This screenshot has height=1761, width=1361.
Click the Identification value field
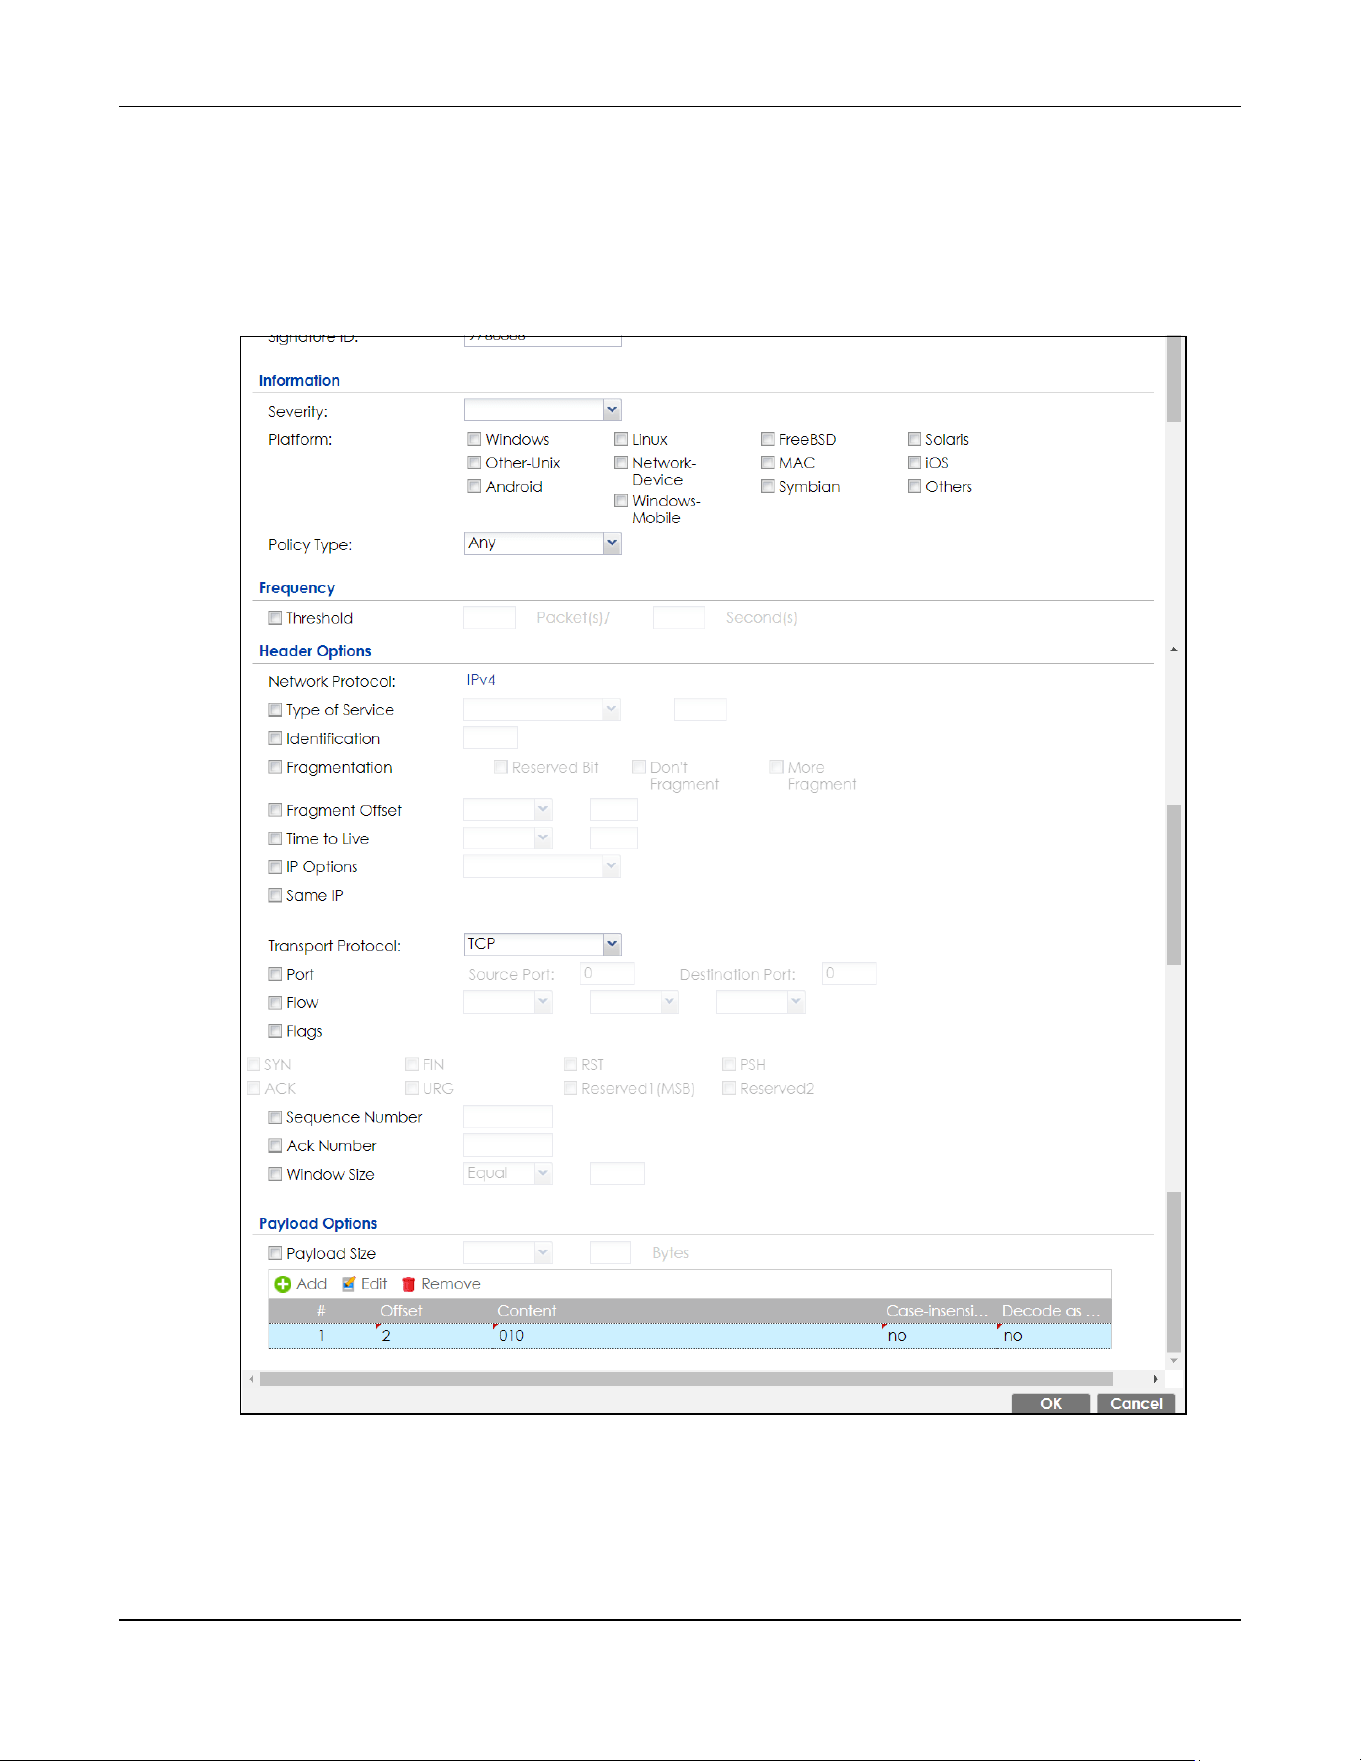491,737
